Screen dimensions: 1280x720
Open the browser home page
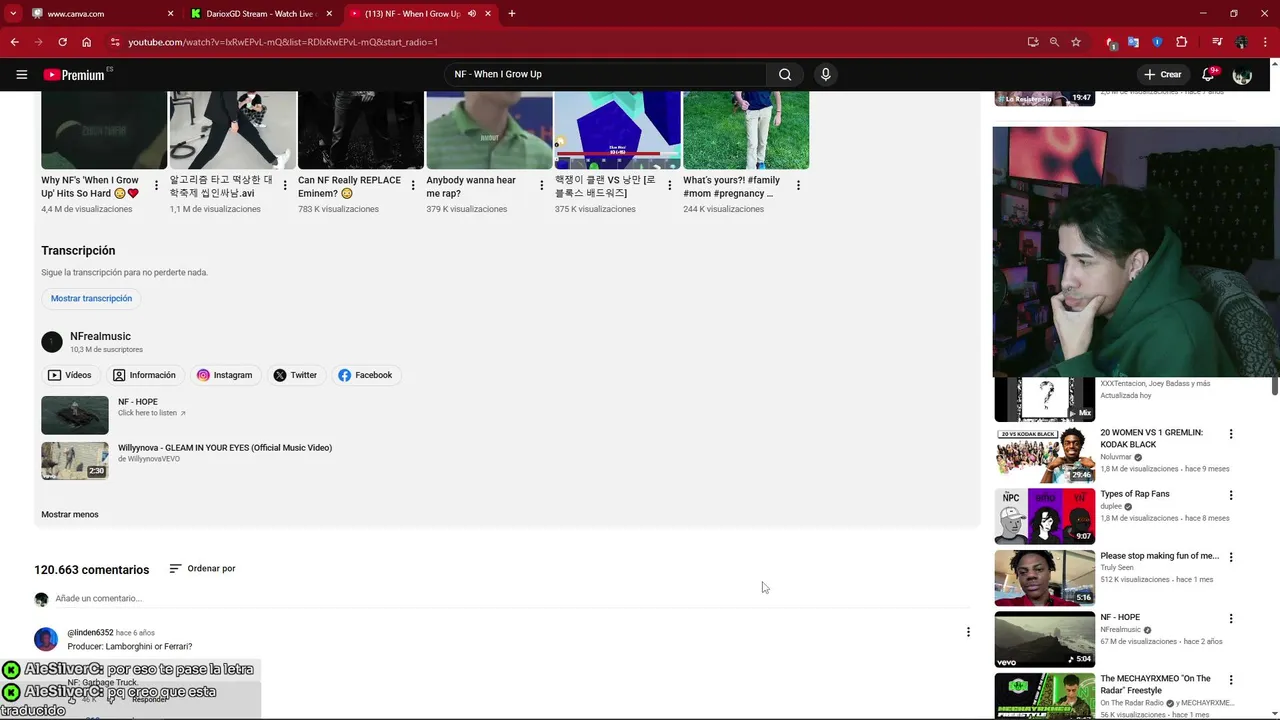[x=87, y=42]
